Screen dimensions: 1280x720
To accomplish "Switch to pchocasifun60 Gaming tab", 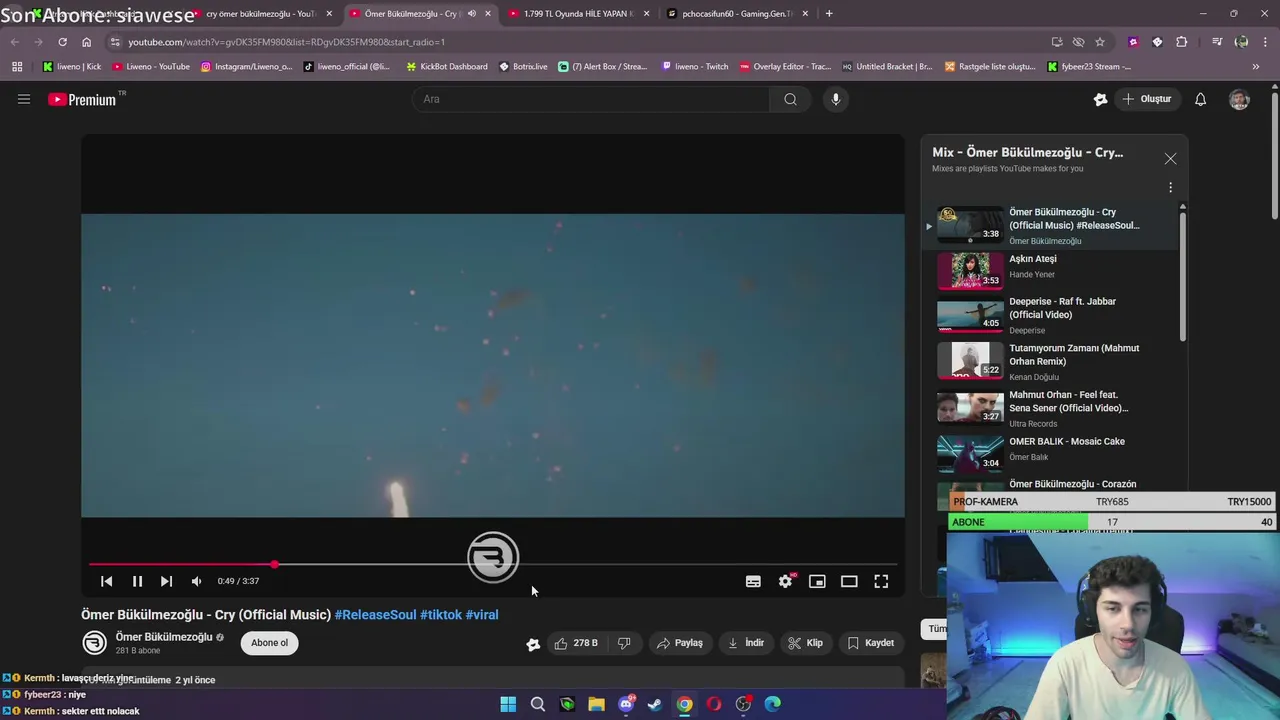I will (738, 14).
